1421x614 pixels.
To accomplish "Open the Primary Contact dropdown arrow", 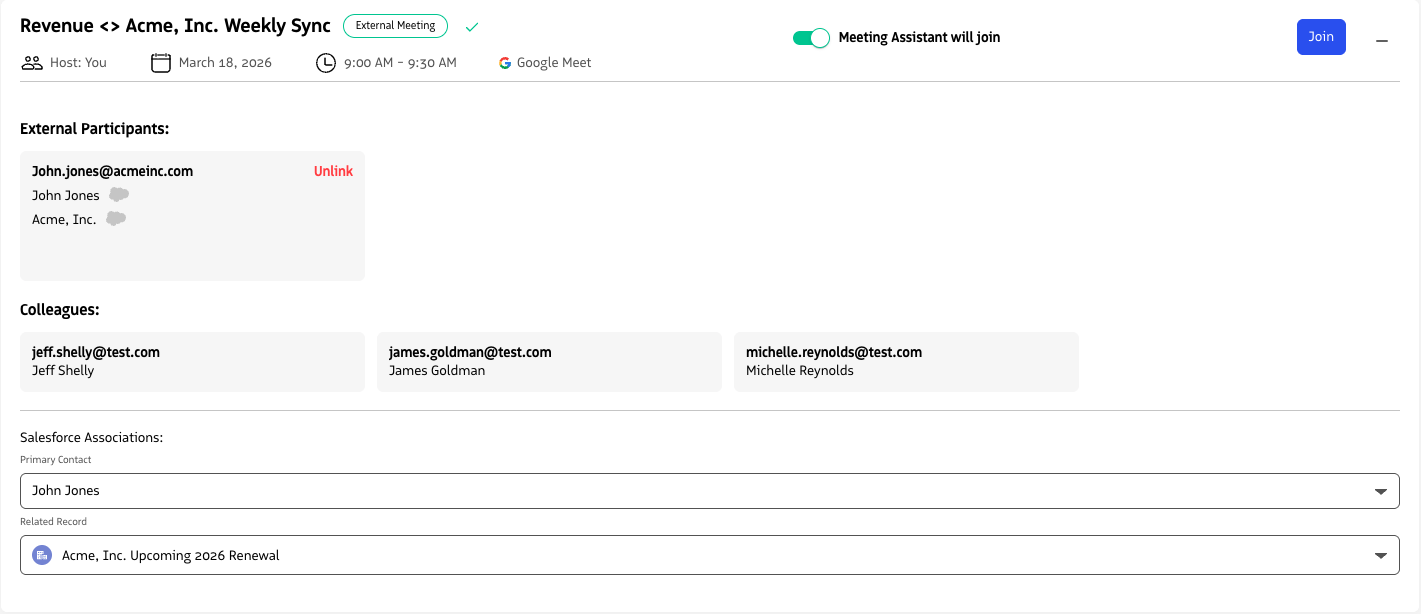I will (x=1380, y=491).
